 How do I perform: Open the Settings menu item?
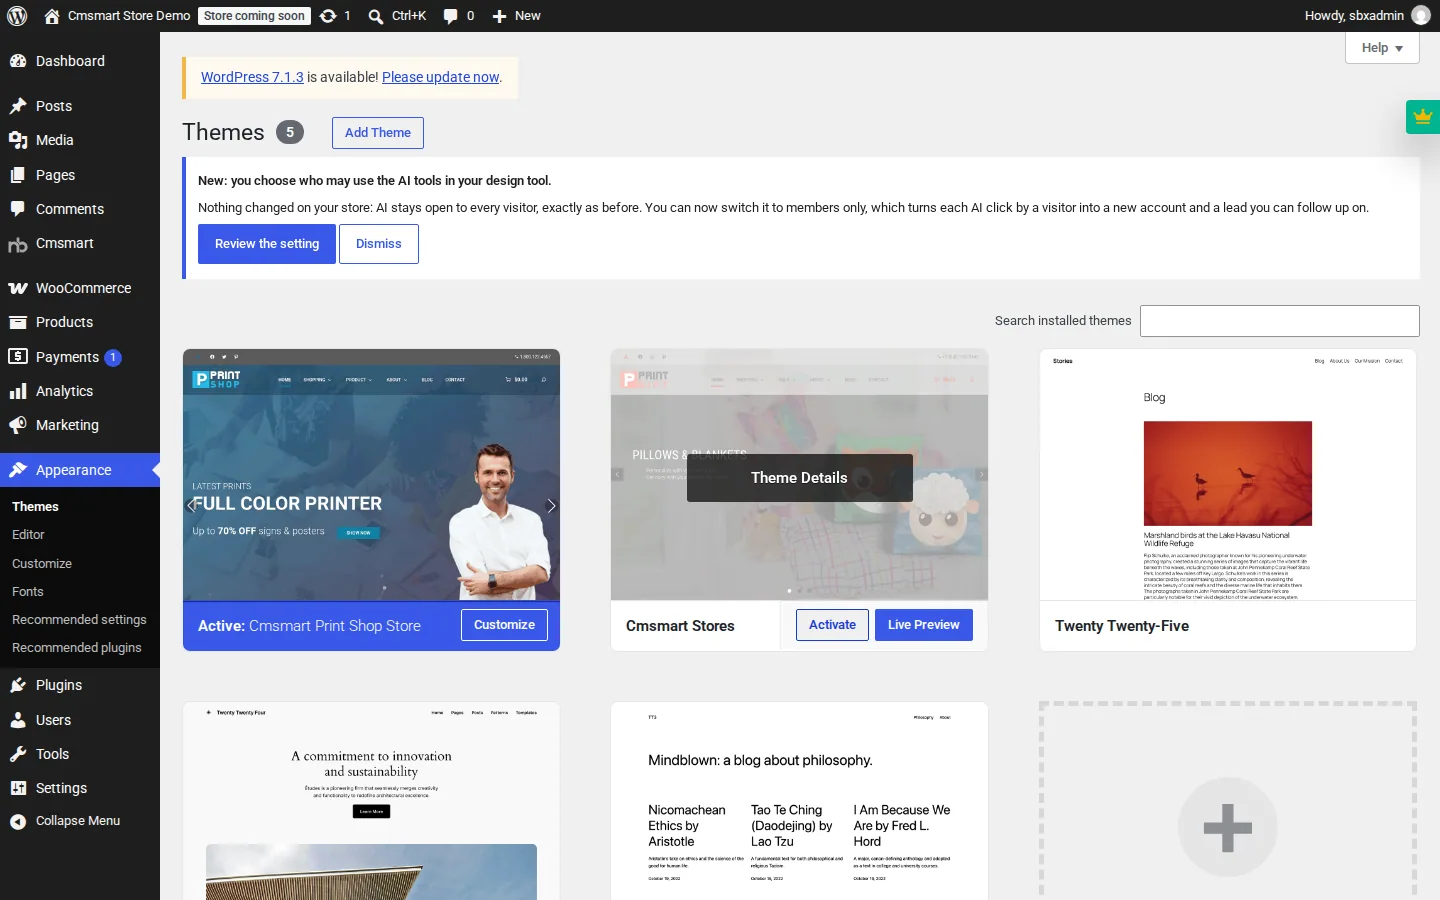(x=80, y=788)
